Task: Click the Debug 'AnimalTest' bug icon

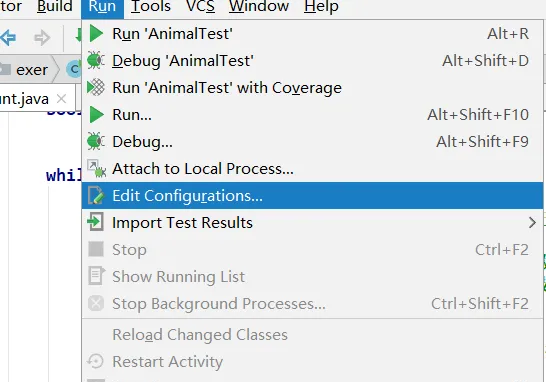Action: tap(96, 61)
